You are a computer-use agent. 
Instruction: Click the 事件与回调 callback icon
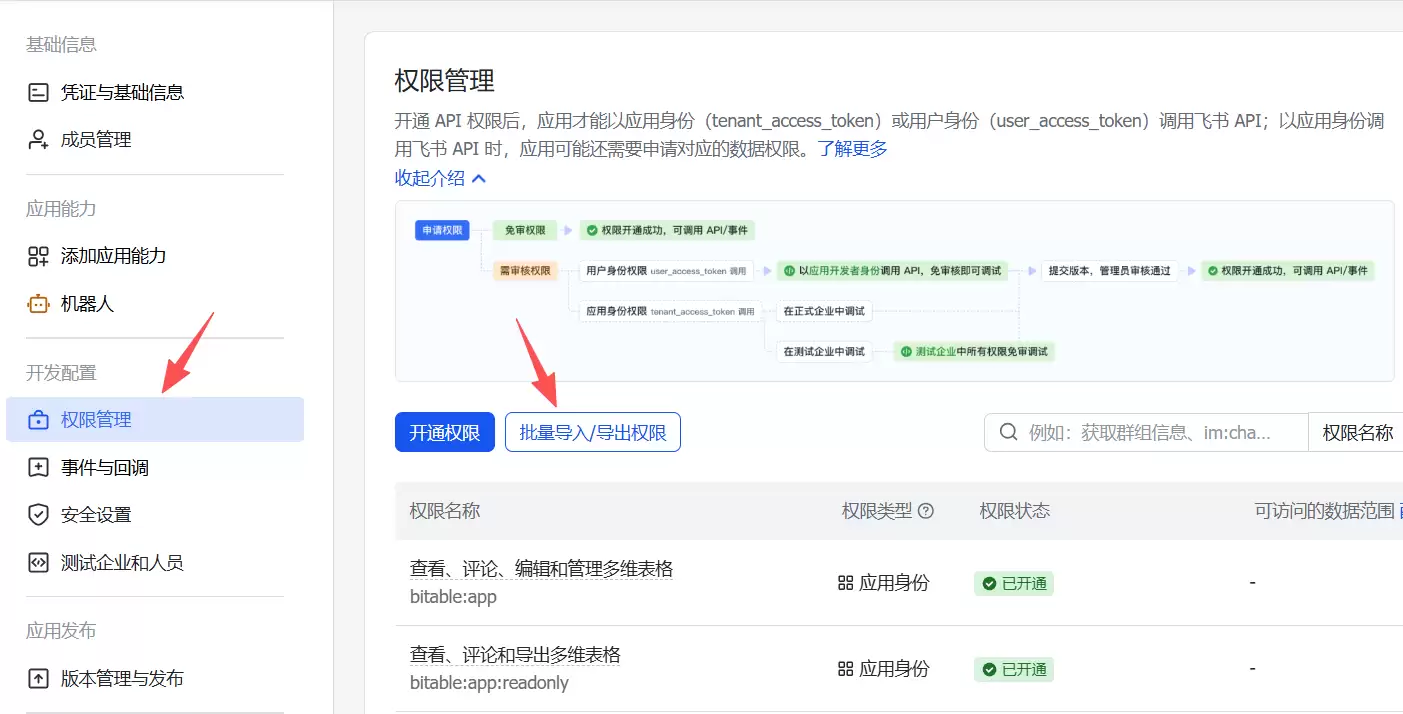pos(38,466)
